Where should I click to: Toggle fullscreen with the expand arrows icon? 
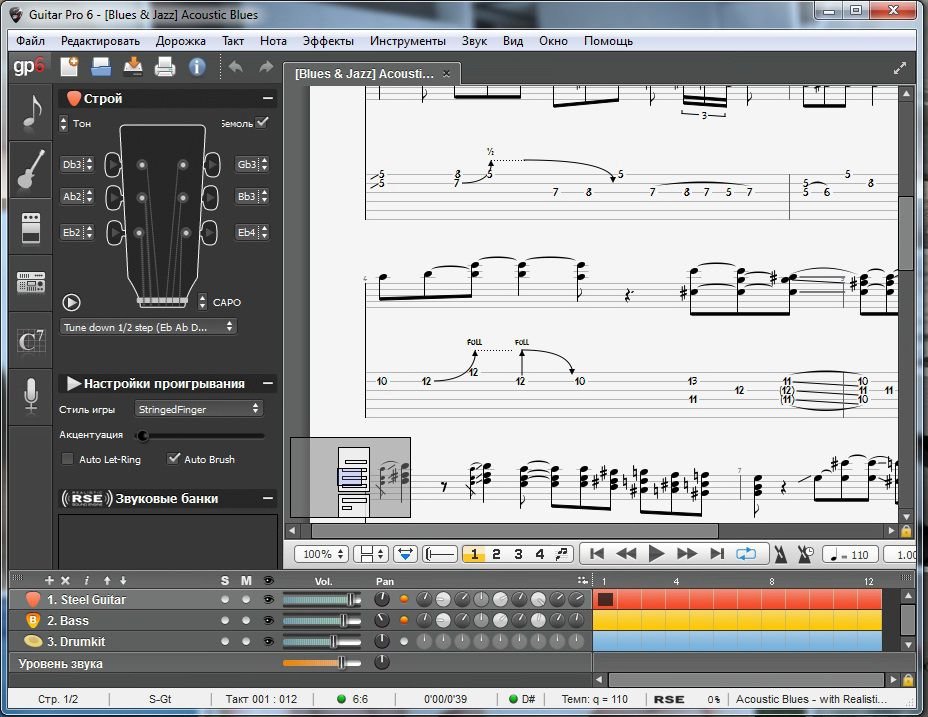tap(900, 68)
